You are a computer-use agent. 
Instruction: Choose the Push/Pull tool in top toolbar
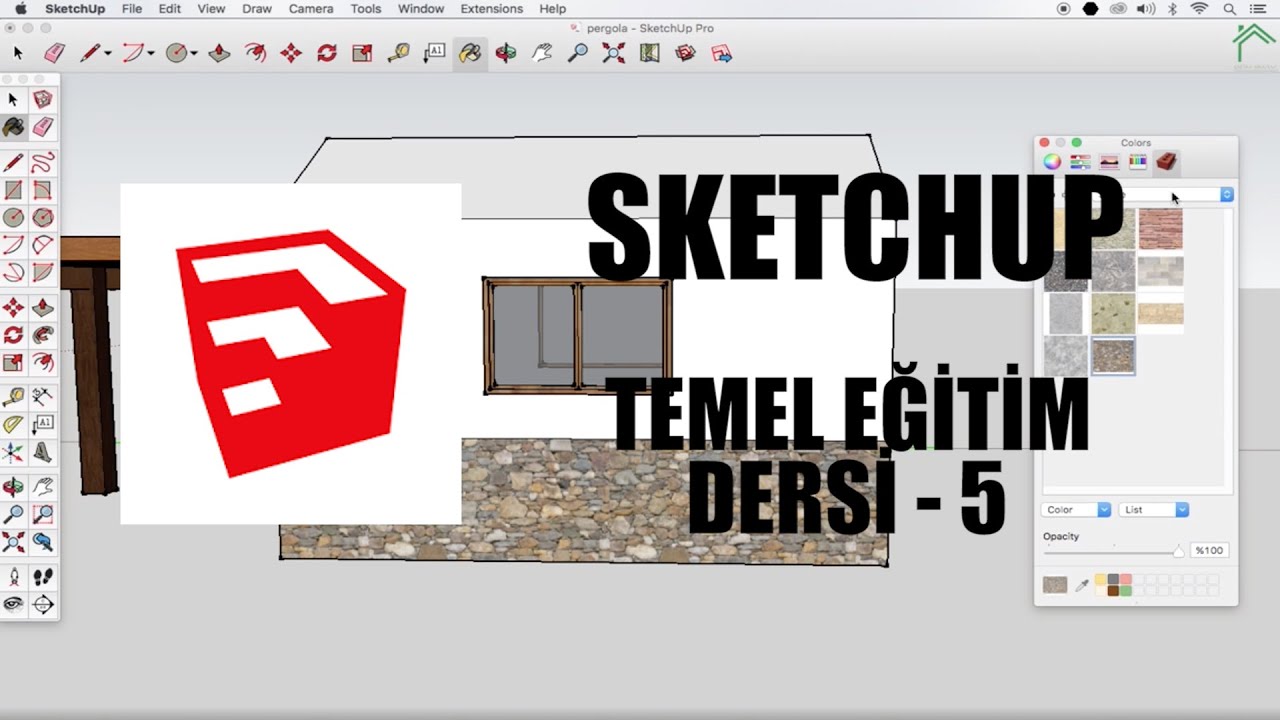pos(219,53)
